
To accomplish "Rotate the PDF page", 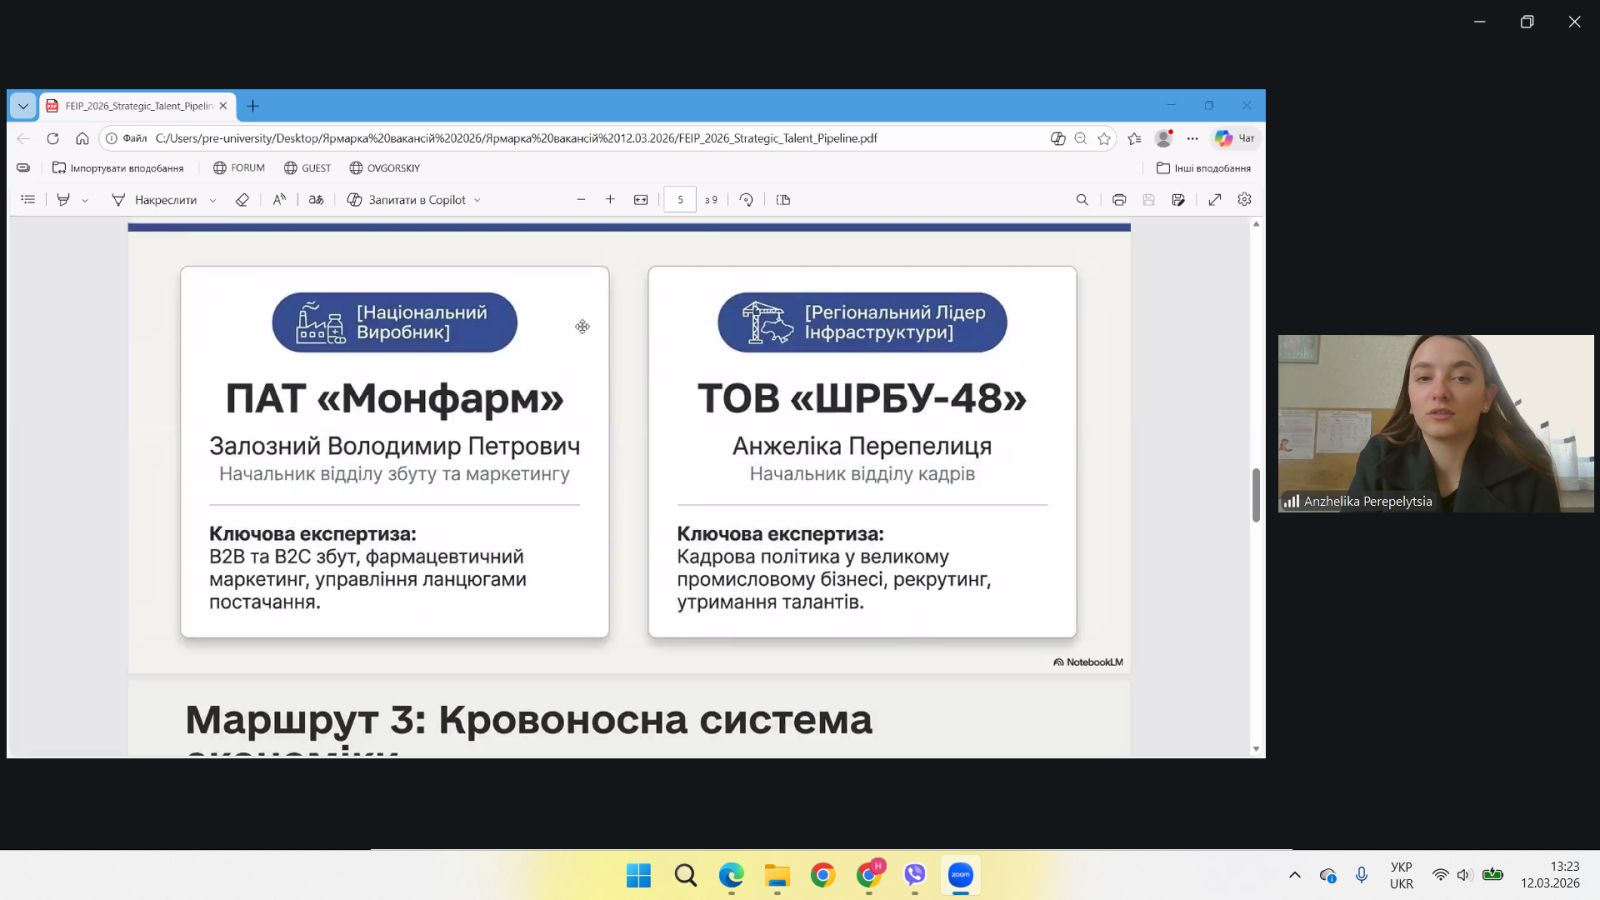I will [746, 200].
